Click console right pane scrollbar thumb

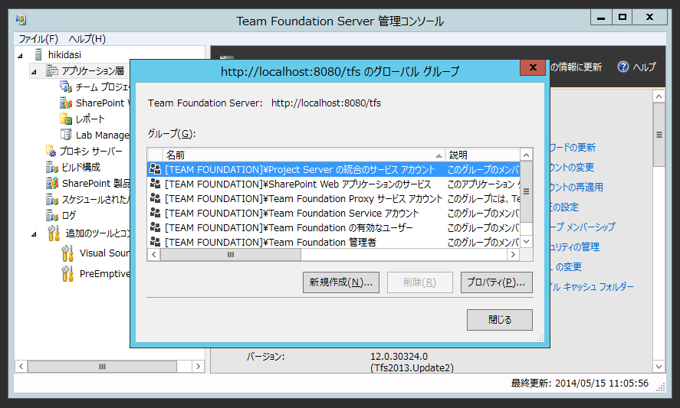click(659, 135)
